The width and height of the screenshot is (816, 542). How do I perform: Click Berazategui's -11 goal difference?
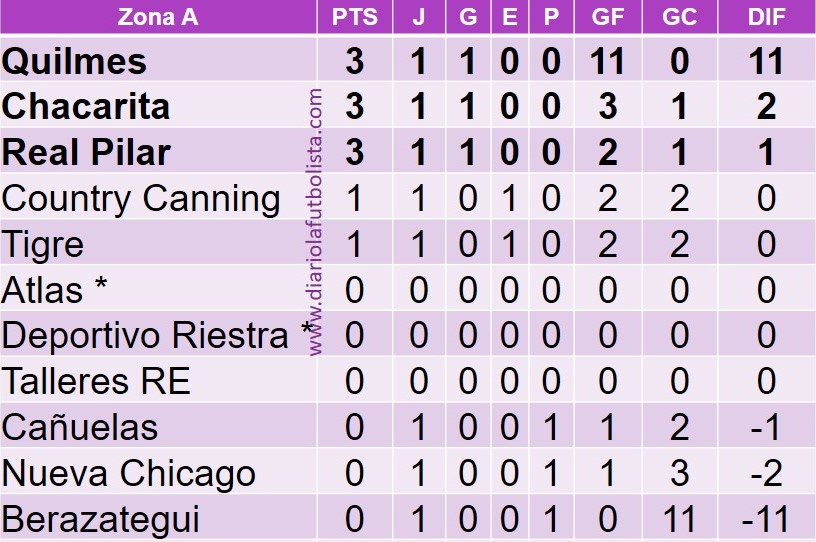click(766, 520)
